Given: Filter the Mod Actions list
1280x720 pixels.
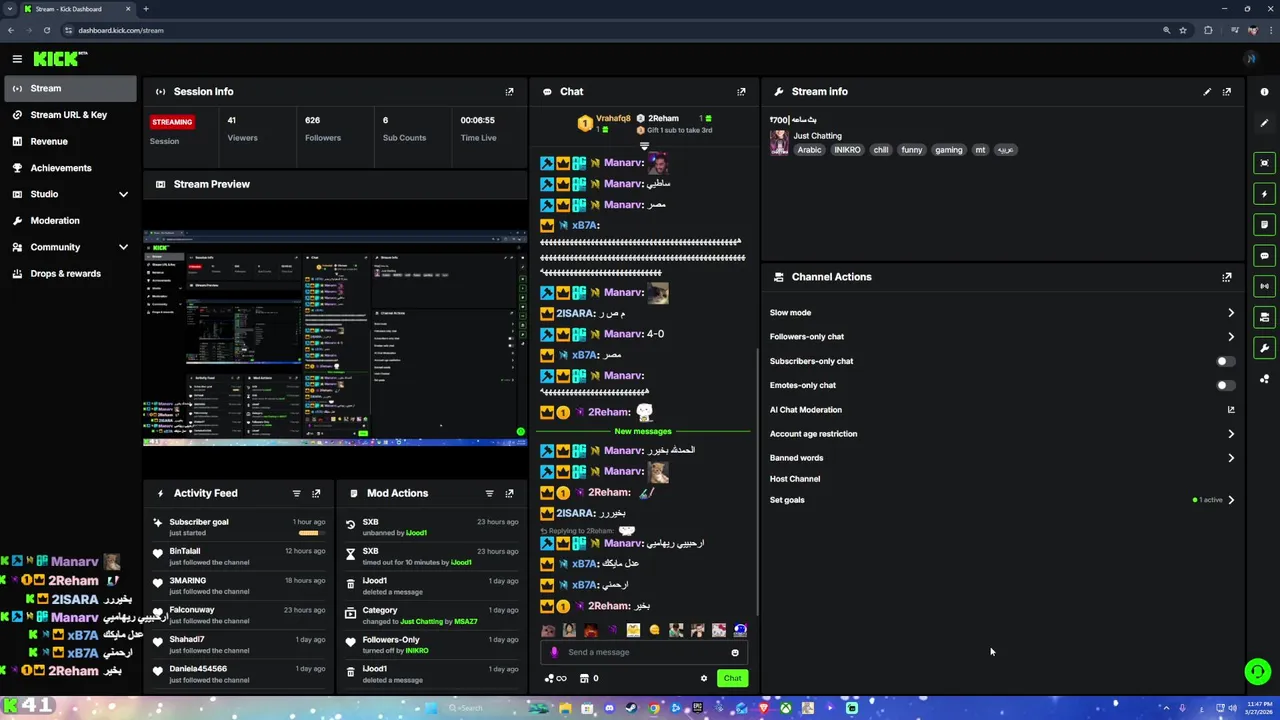Looking at the screenshot, I should pyautogui.click(x=489, y=493).
